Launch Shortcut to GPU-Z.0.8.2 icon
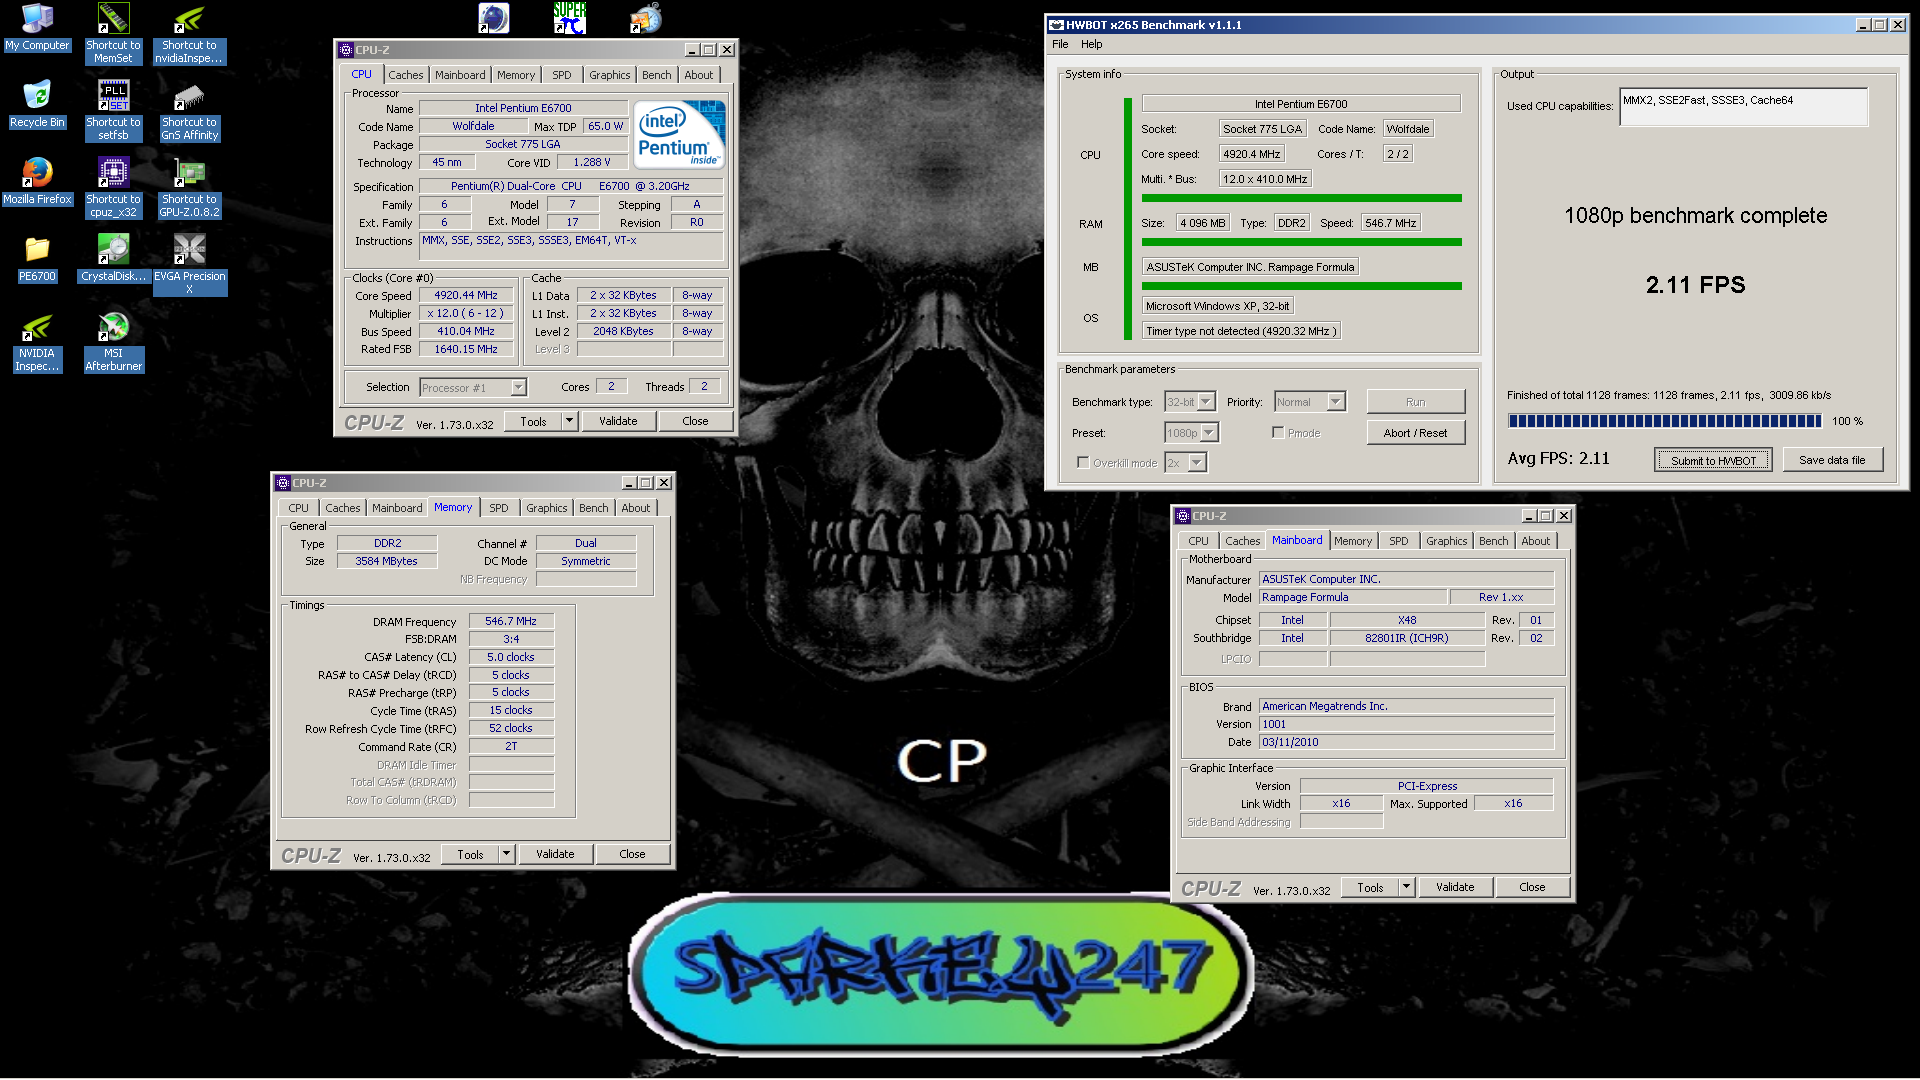 pyautogui.click(x=189, y=187)
